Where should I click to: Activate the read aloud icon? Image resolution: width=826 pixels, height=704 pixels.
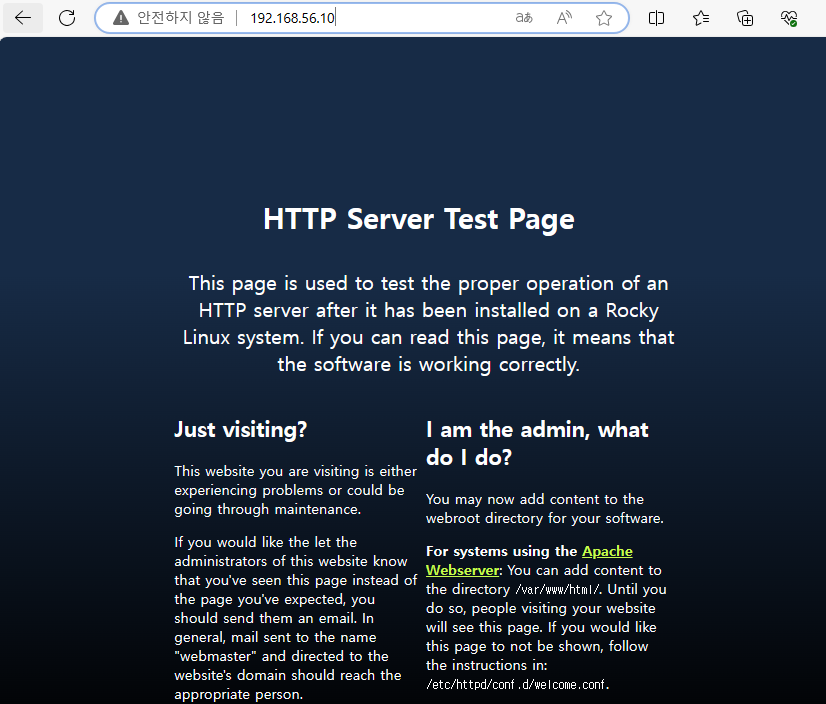point(564,18)
